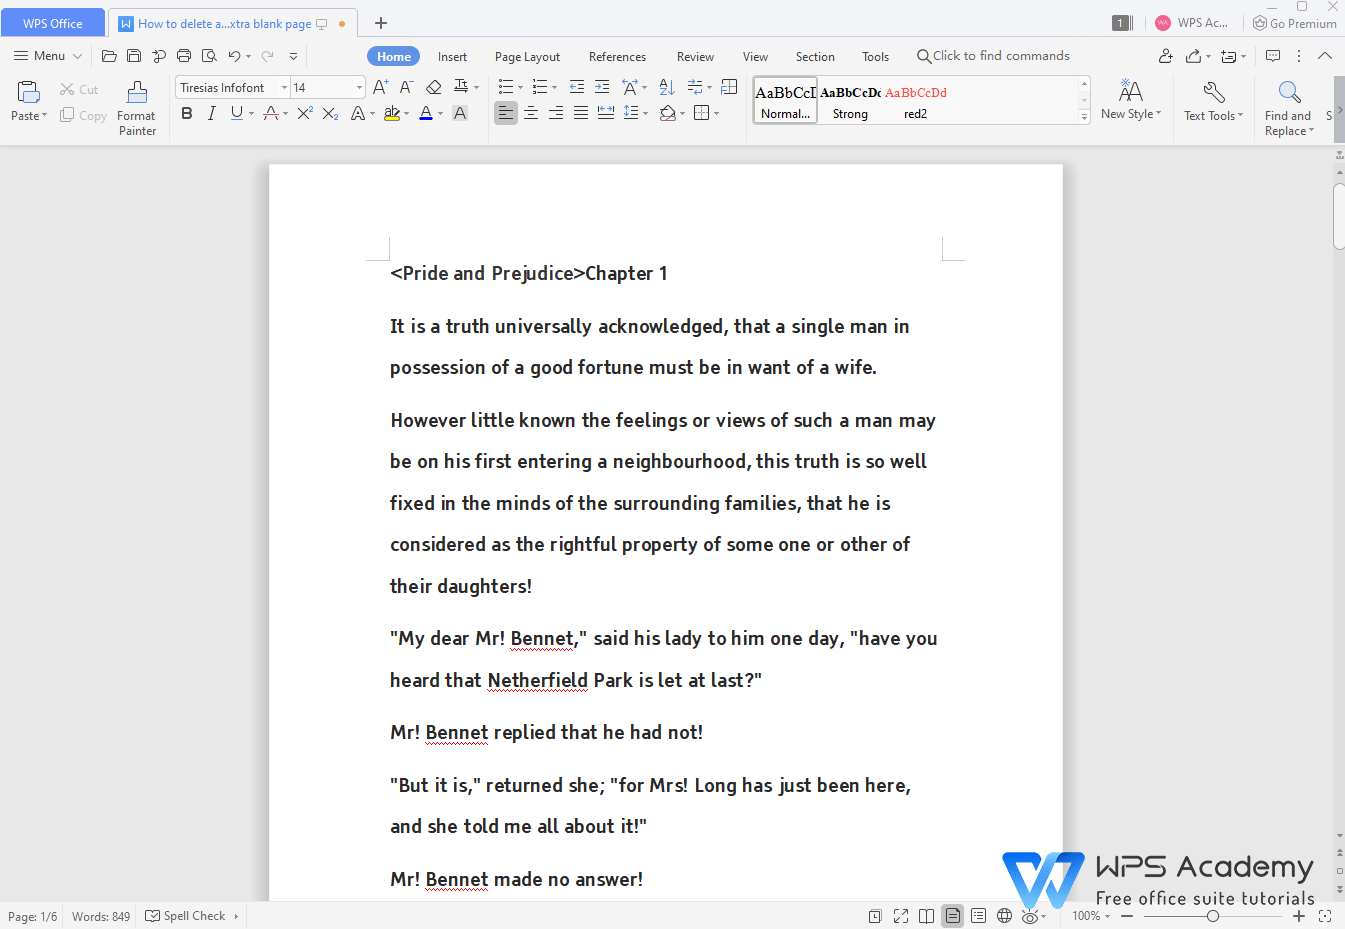Apply the yellow highlight color

(392, 114)
